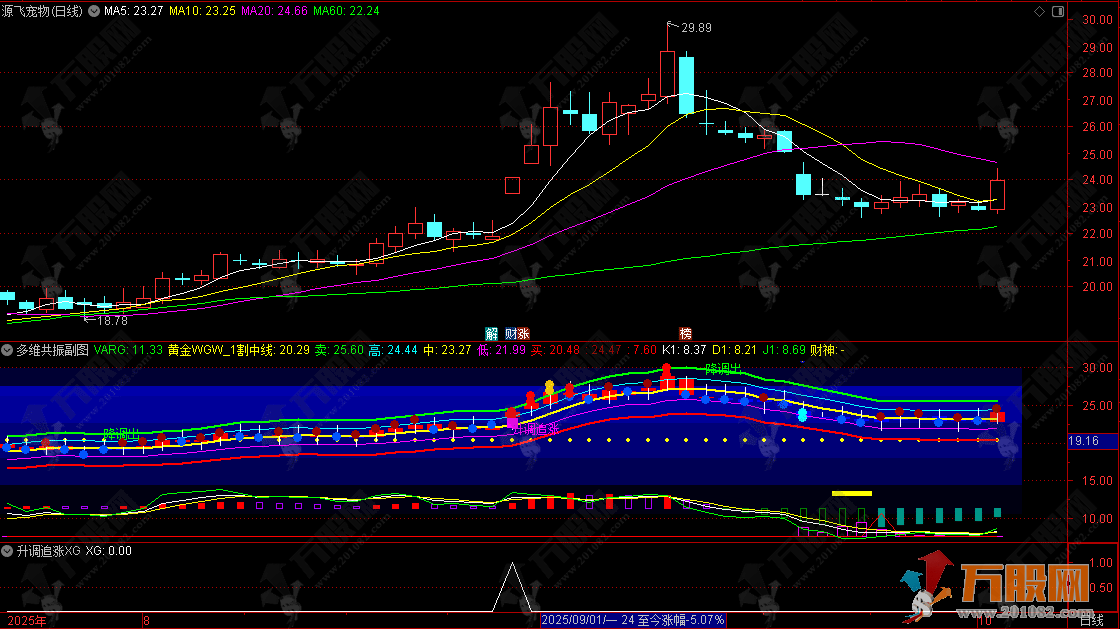
Task: Click the 财 marker icon
Action: tap(510, 333)
